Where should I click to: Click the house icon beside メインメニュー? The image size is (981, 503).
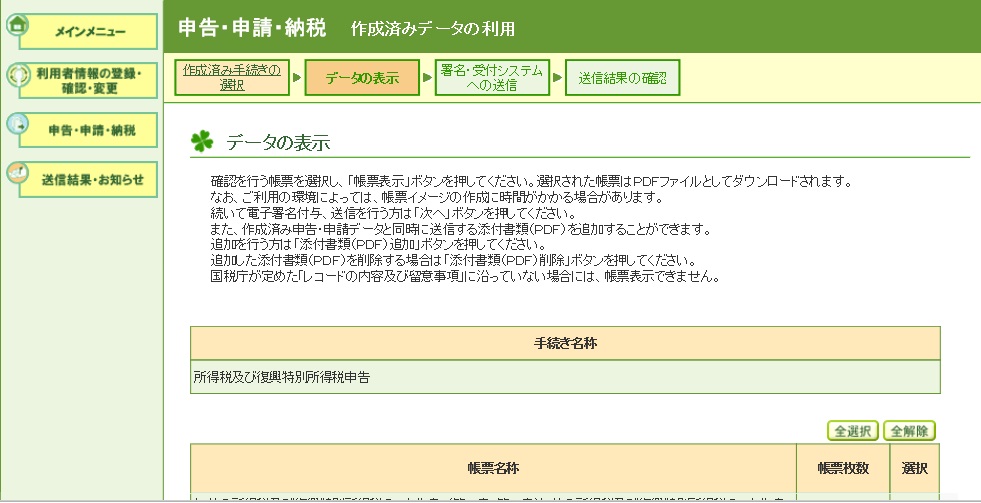tap(17, 24)
